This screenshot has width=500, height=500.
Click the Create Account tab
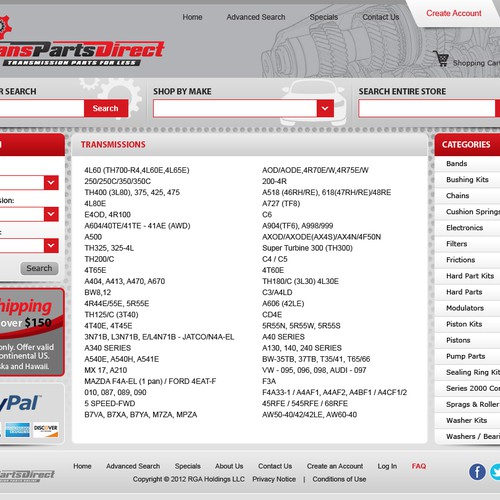[454, 13]
